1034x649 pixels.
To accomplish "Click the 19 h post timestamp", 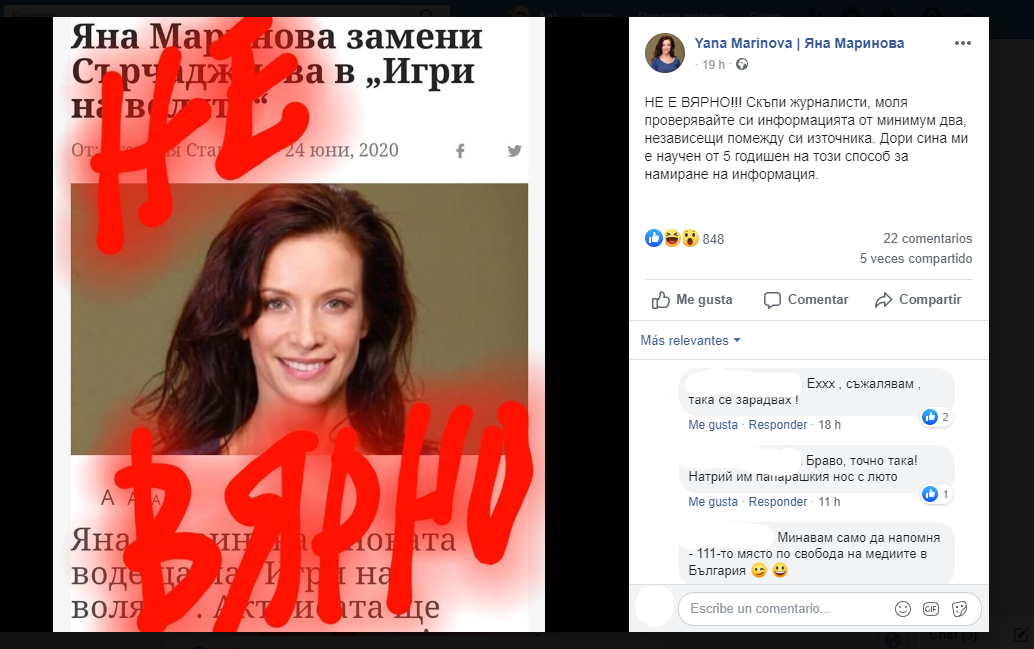I will [713, 65].
